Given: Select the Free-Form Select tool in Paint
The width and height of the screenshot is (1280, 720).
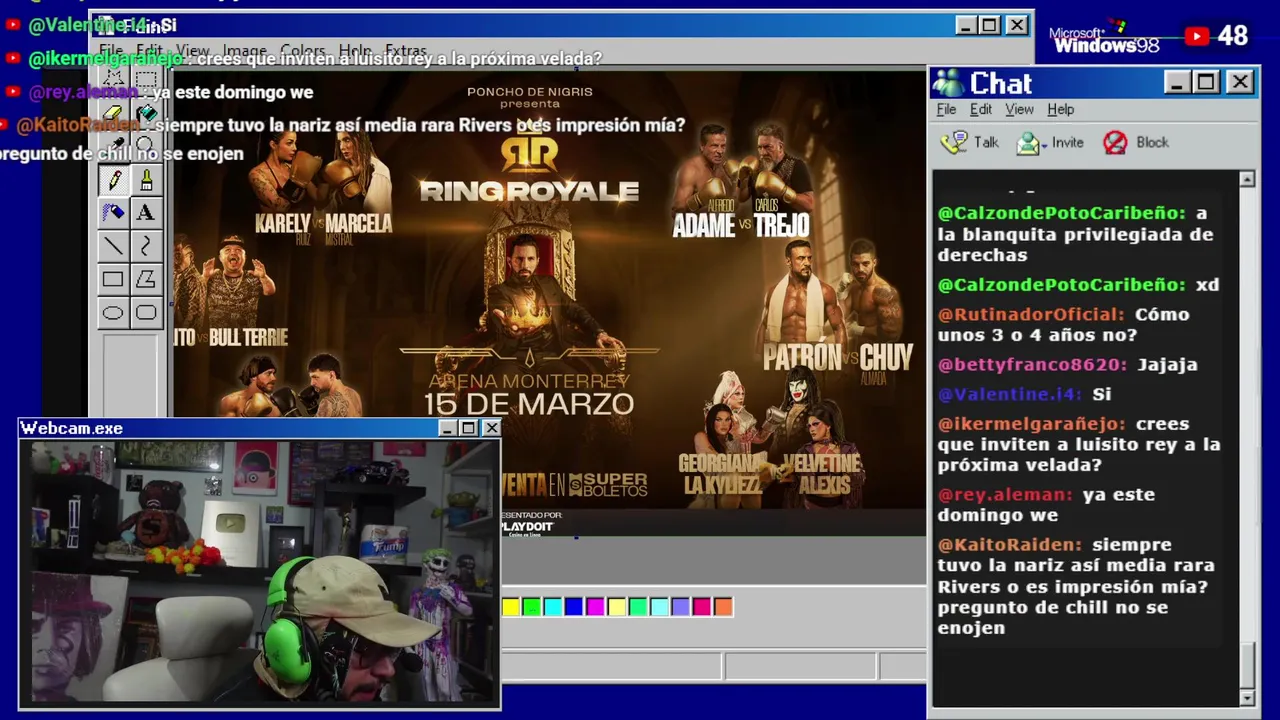Looking at the screenshot, I should [x=113, y=79].
